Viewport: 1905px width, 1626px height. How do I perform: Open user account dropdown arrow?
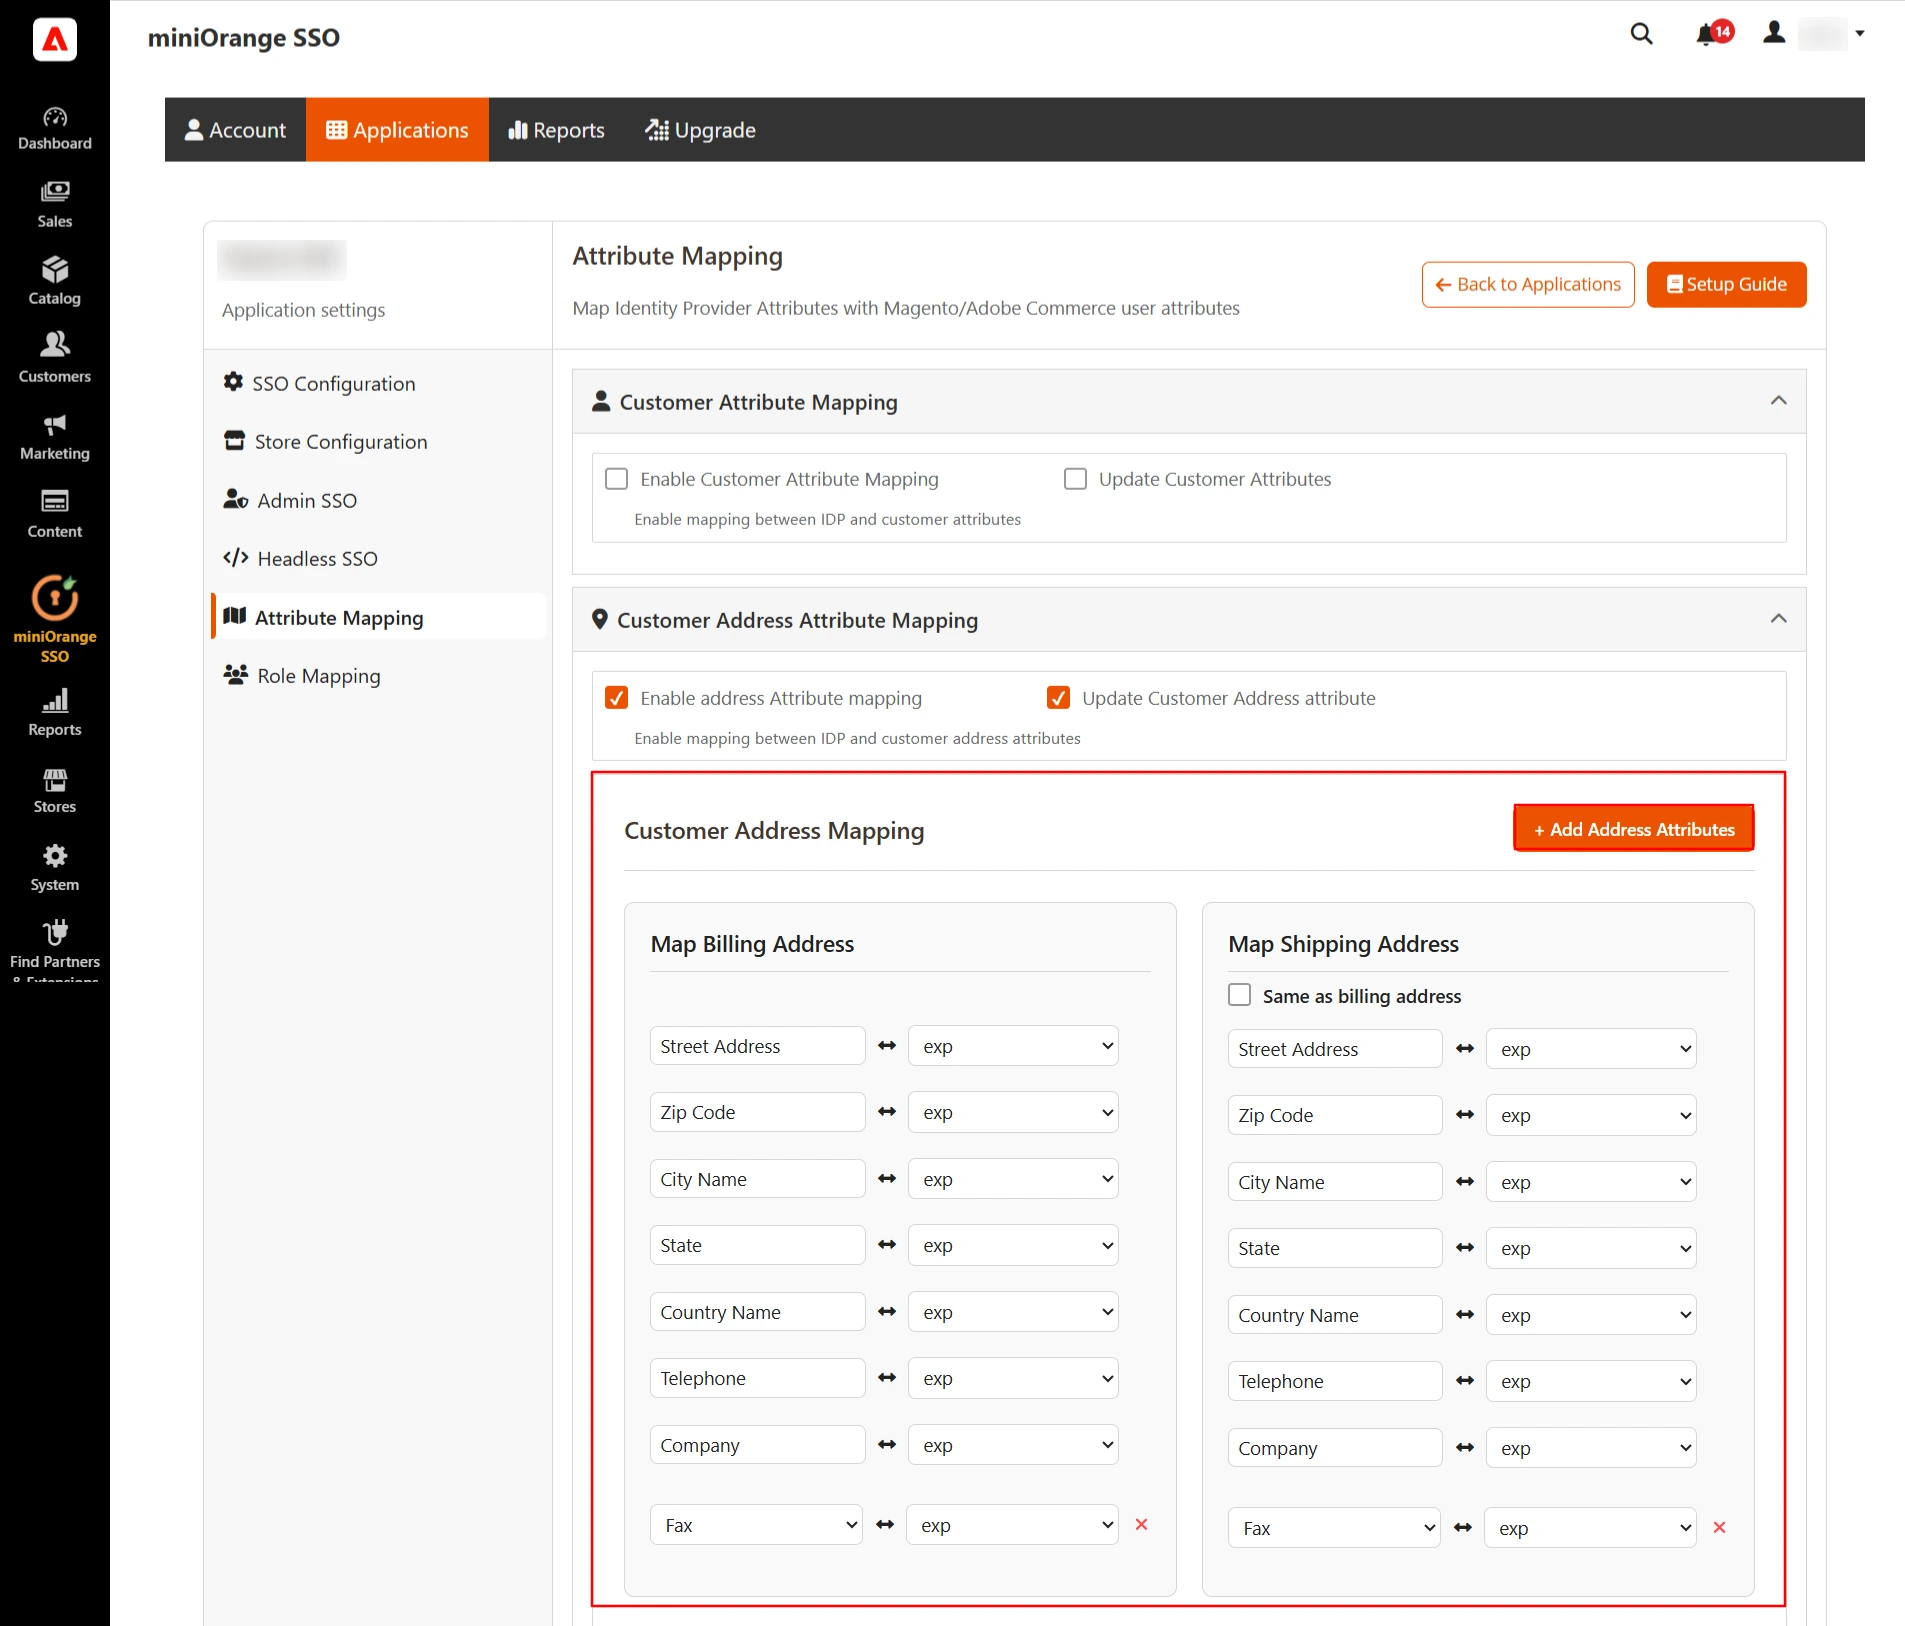pos(1859,33)
